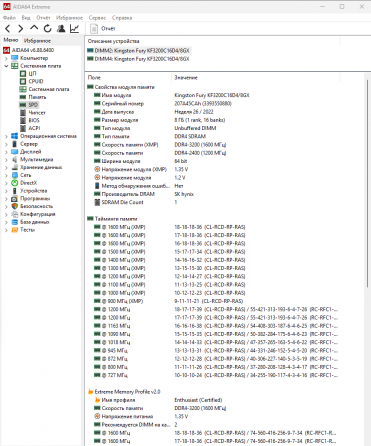Switch to the Избранное sidebar tab
The height and width of the screenshot is (446, 371).
coord(37,41)
